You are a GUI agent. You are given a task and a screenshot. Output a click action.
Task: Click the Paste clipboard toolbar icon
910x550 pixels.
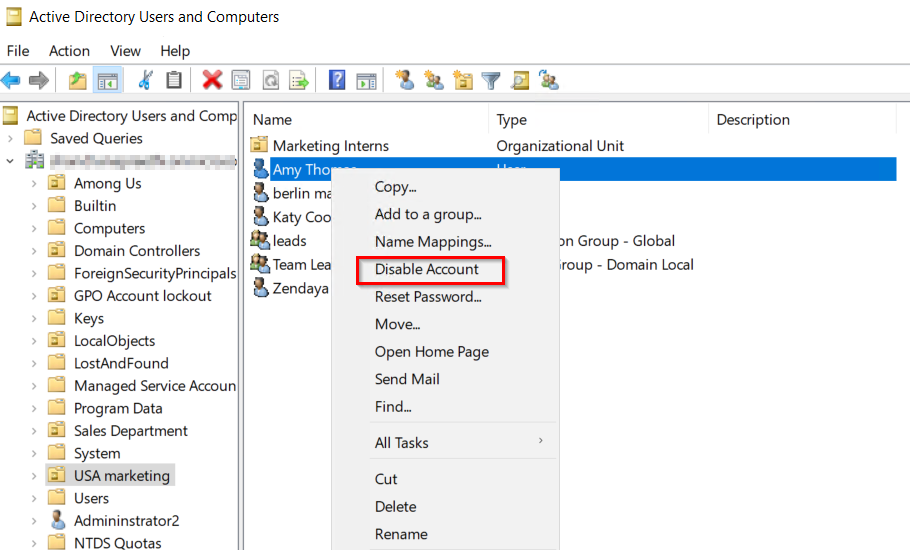pyautogui.click(x=174, y=81)
